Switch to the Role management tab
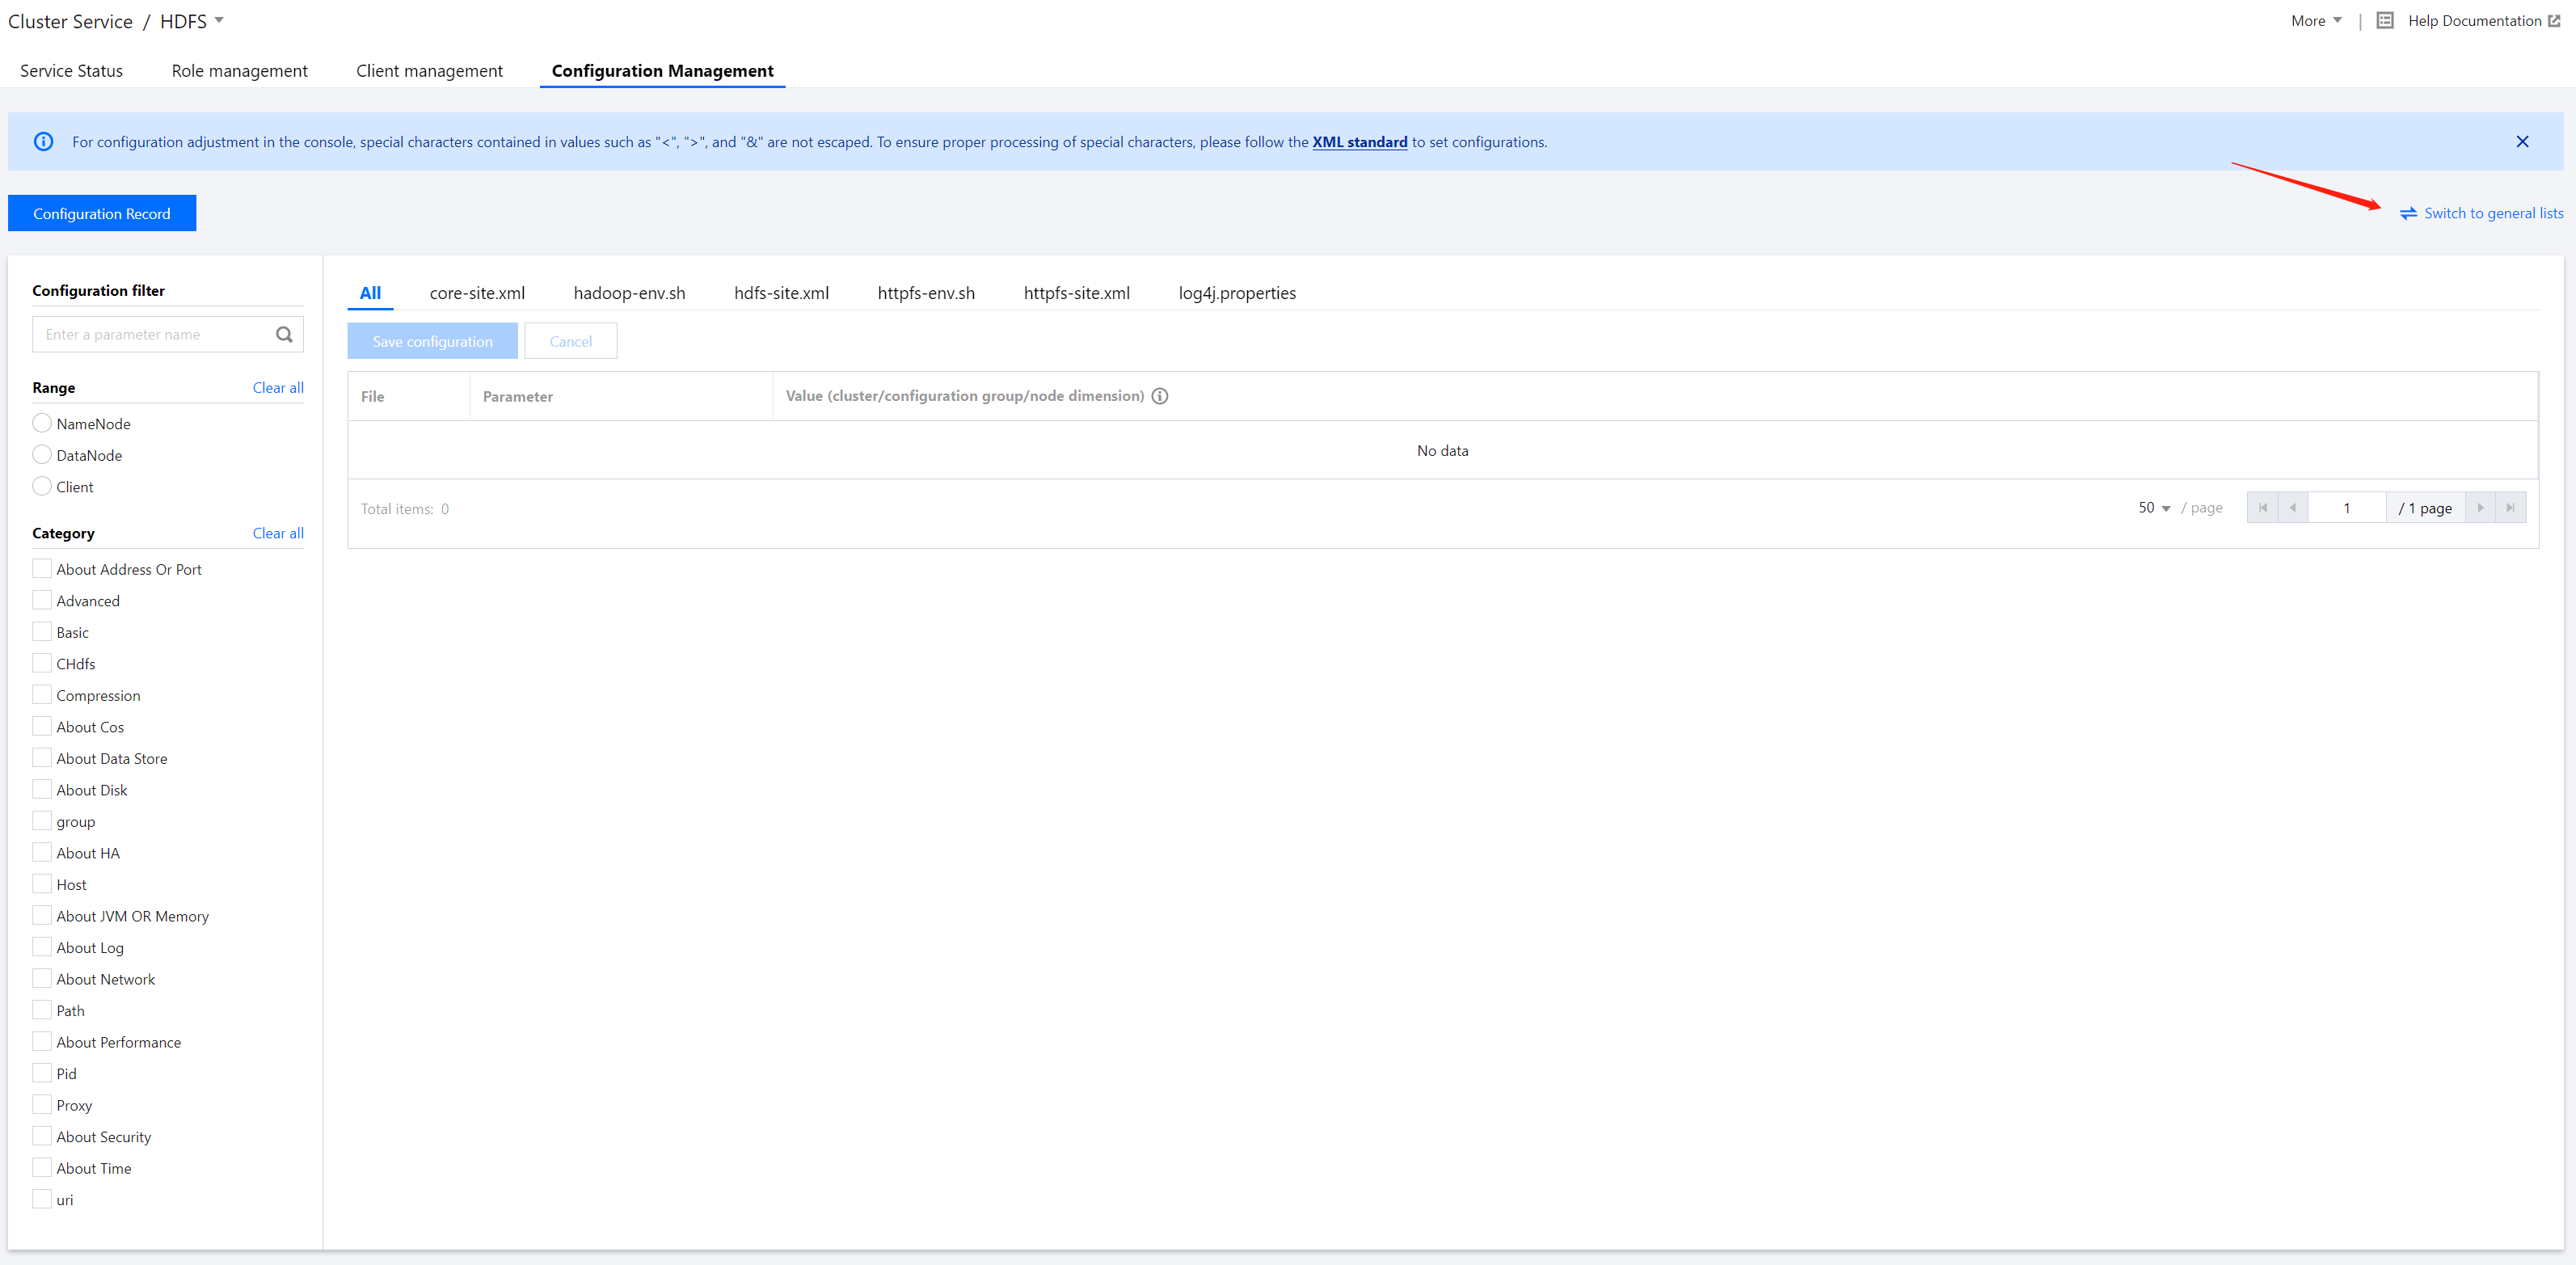Image resolution: width=2576 pixels, height=1265 pixels. pos(240,71)
